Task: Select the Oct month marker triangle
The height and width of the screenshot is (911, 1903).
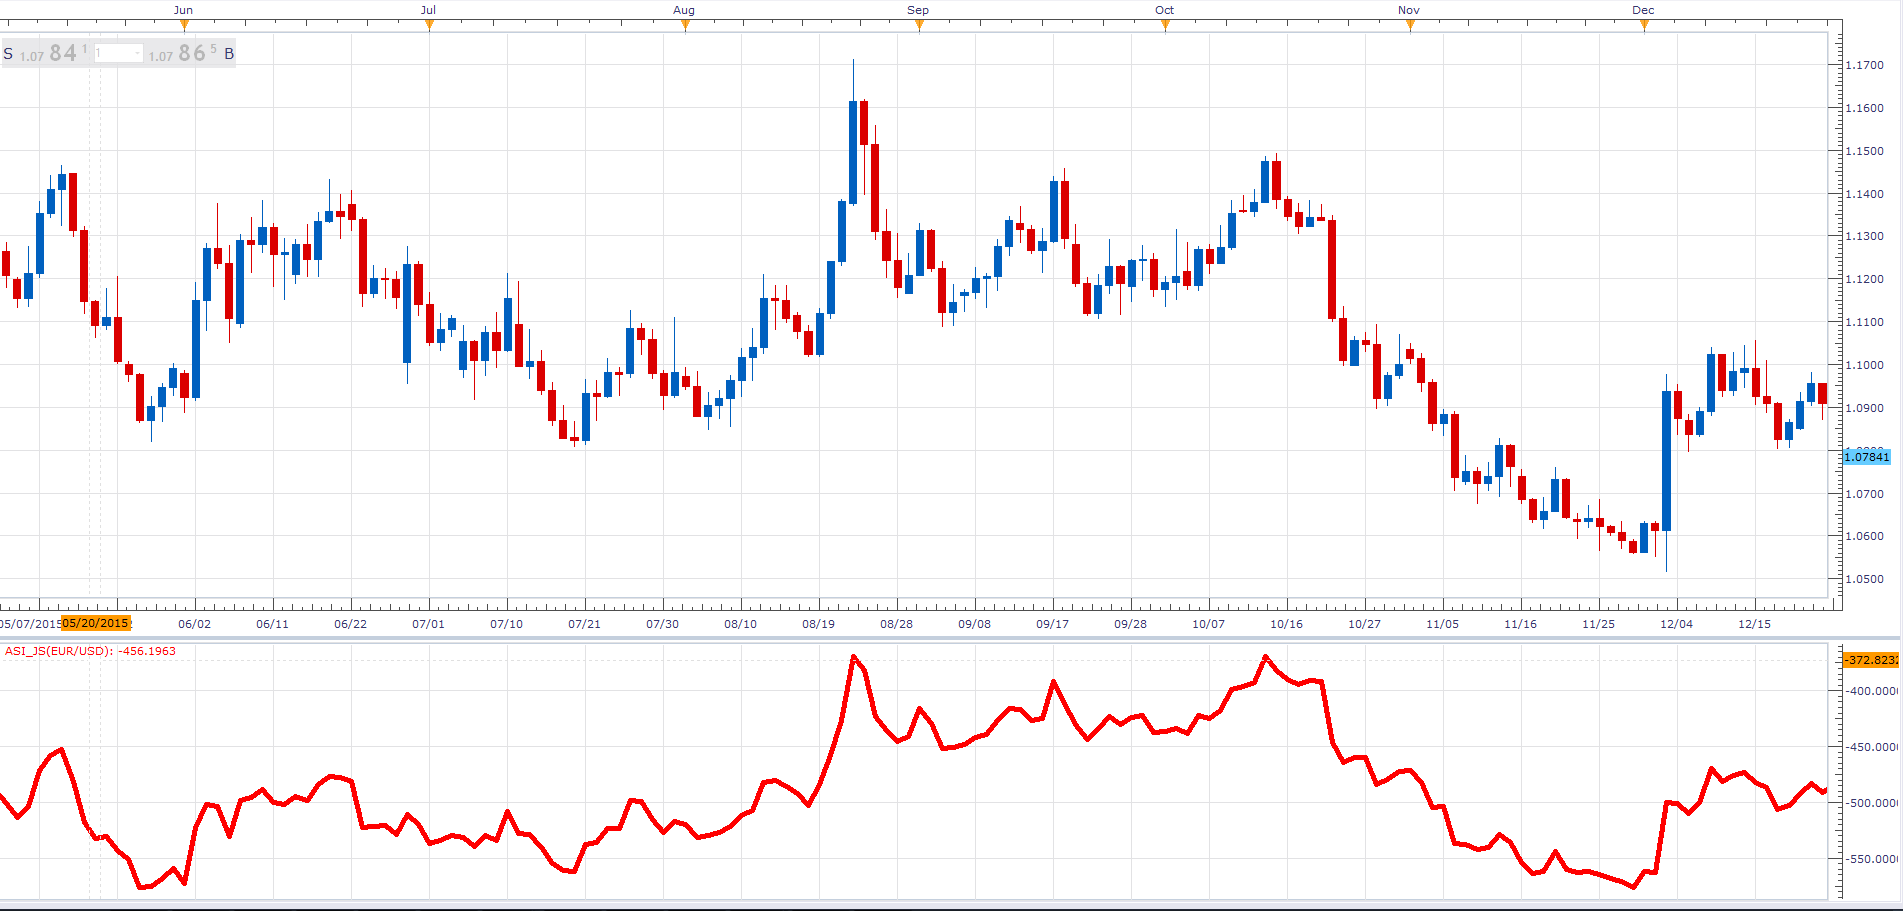Action: click(1165, 26)
